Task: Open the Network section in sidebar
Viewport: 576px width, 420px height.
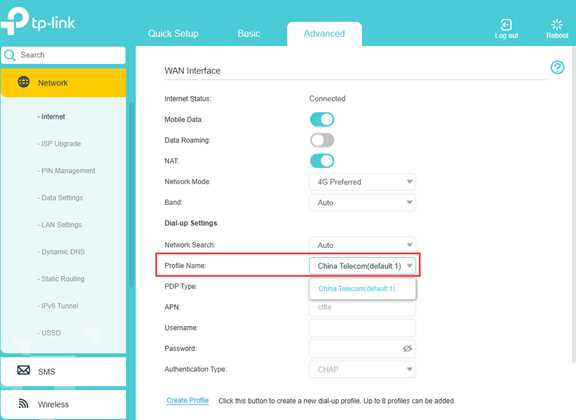Action: (64, 83)
